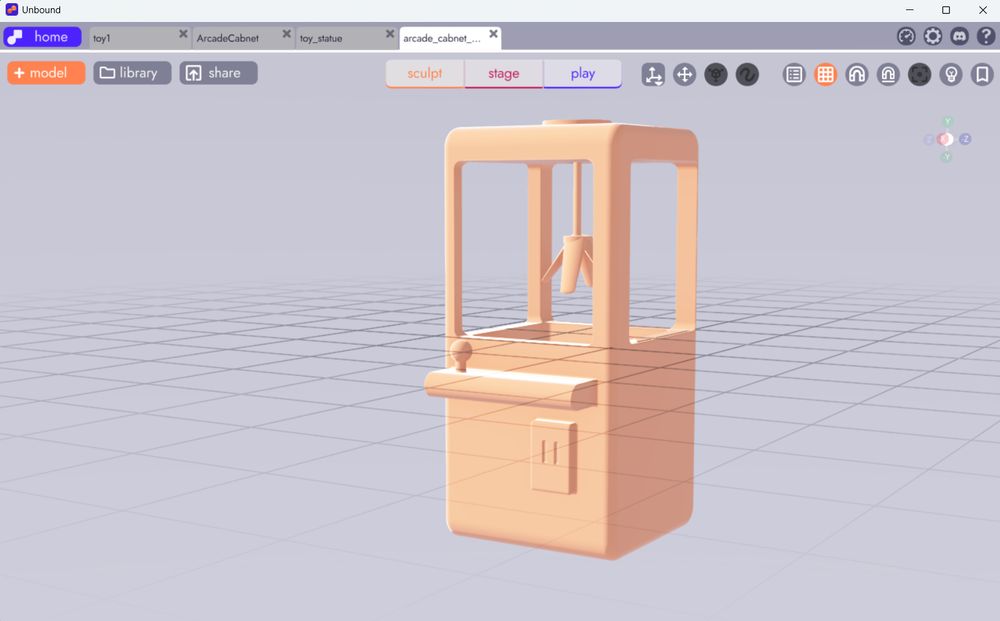The width and height of the screenshot is (1000, 621).
Task: Open the performance gauge icon
Action: 906,36
